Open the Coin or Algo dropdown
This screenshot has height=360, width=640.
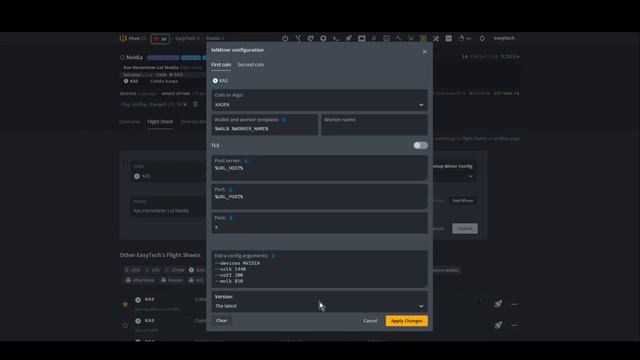pos(319,100)
